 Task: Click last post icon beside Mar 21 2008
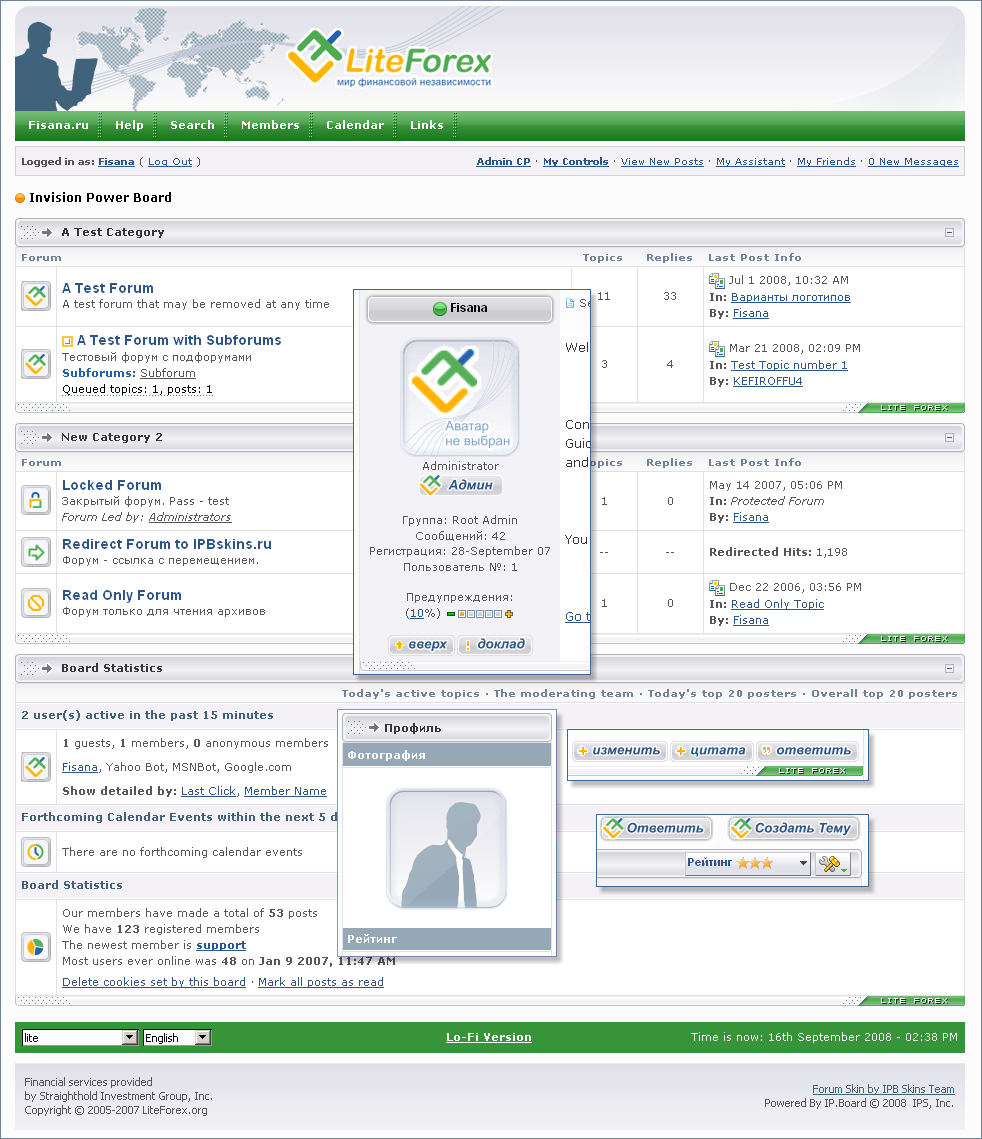(717, 349)
